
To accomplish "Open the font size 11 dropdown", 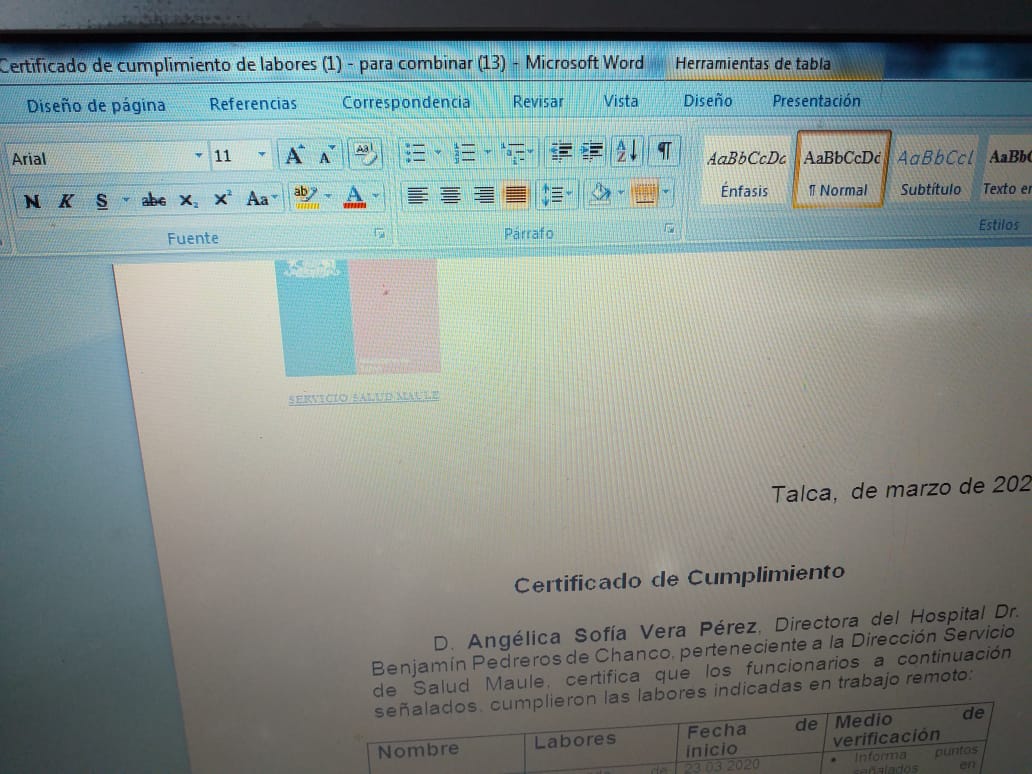I will click(262, 155).
